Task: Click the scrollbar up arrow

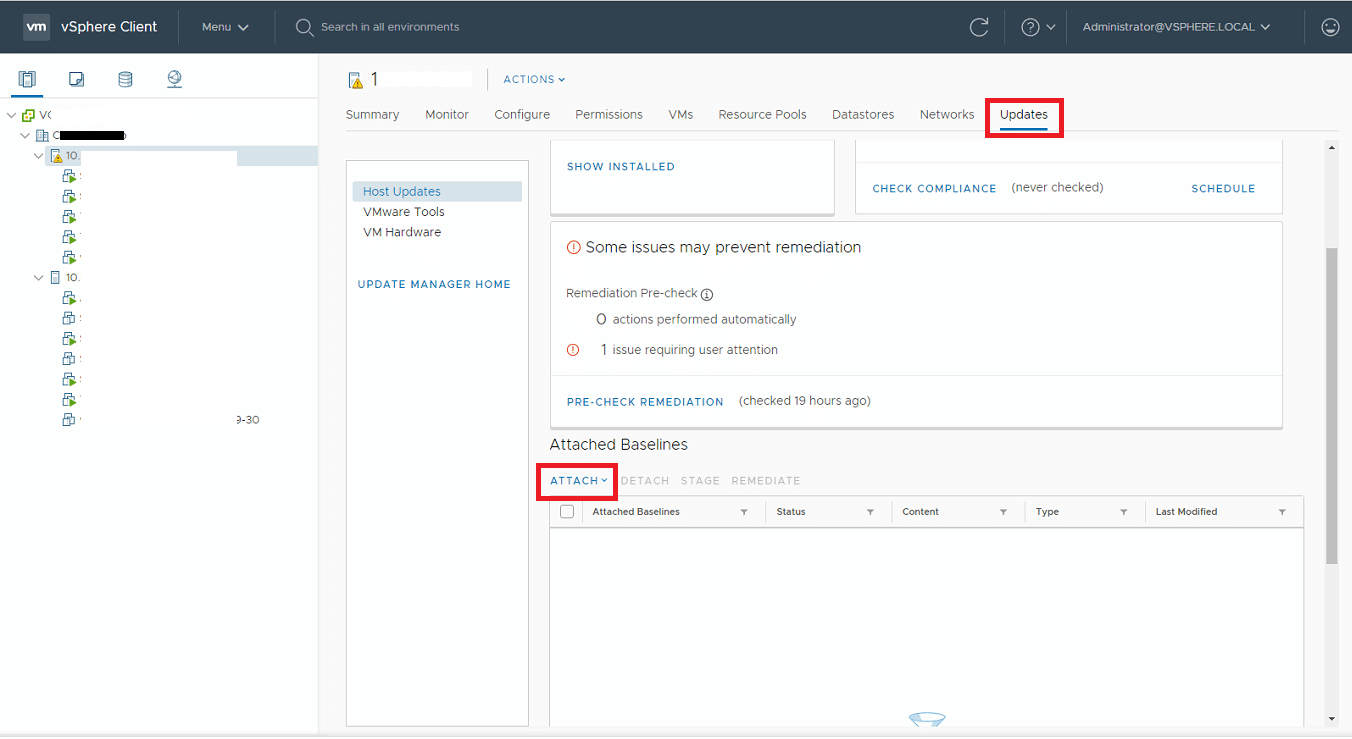Action: coord(1331,148)
